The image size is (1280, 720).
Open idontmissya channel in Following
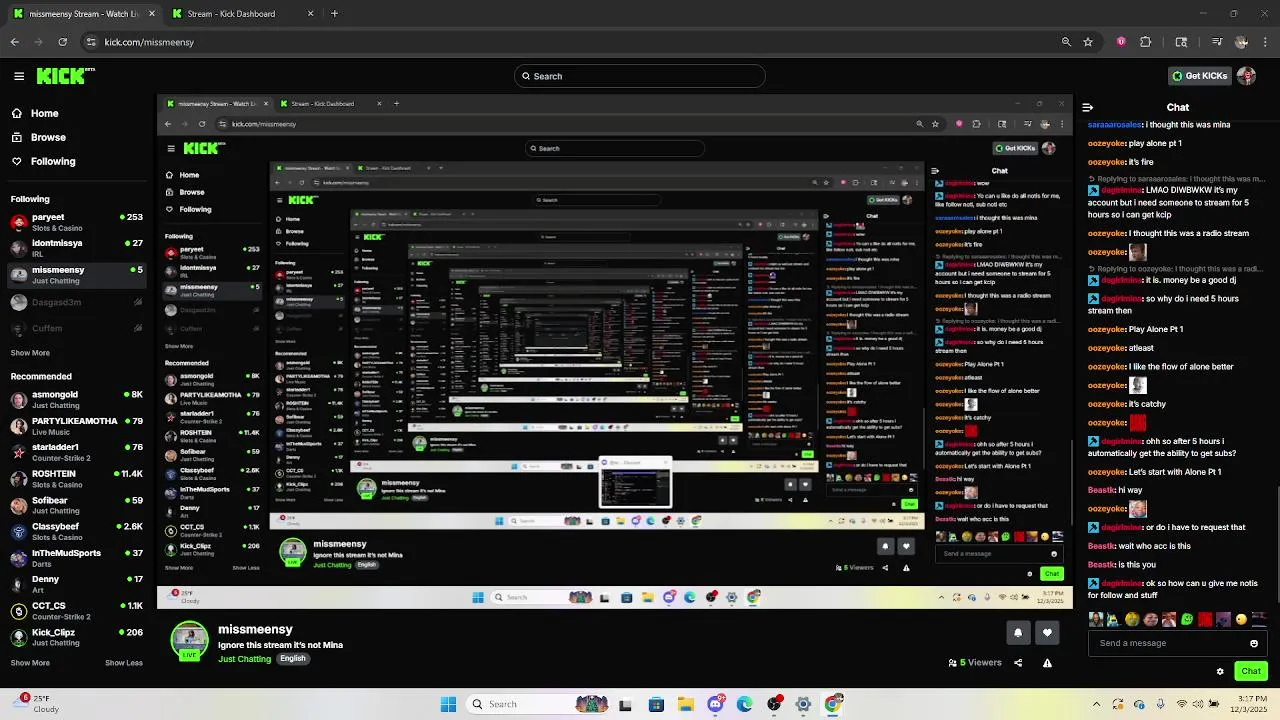pos(76,248)
